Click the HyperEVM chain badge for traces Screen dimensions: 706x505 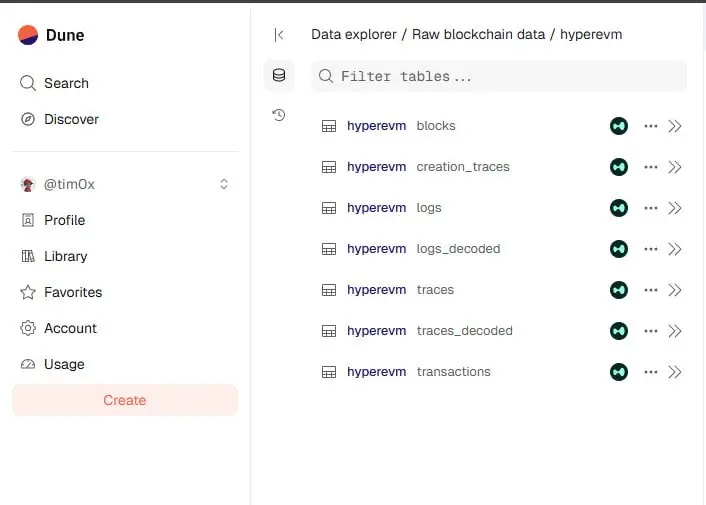[x=619, y=290]
